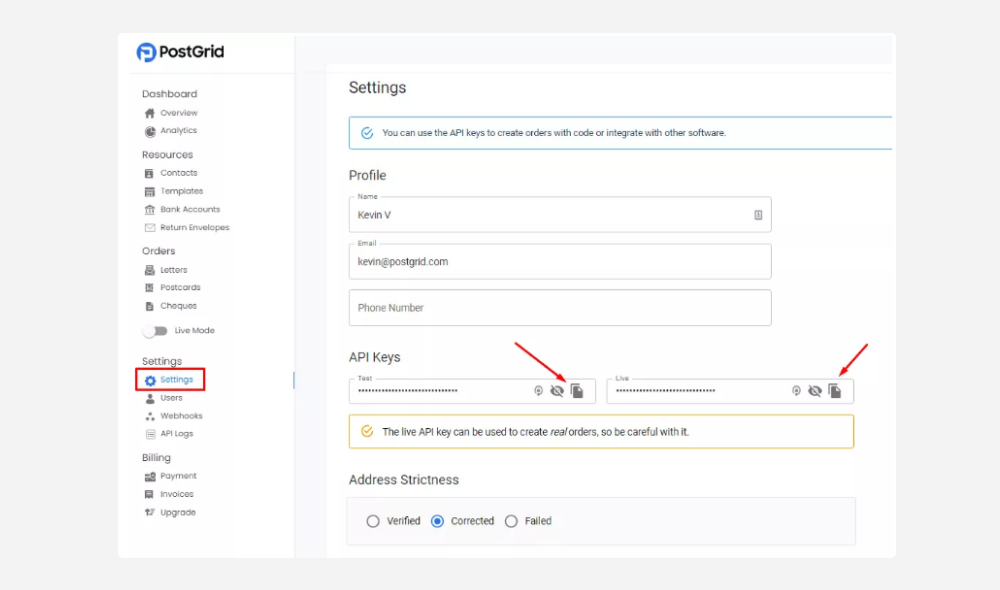Viewport: 1000px width, 590px height.
Task: Select the Failed address strictness option
Action: (511, 521)
